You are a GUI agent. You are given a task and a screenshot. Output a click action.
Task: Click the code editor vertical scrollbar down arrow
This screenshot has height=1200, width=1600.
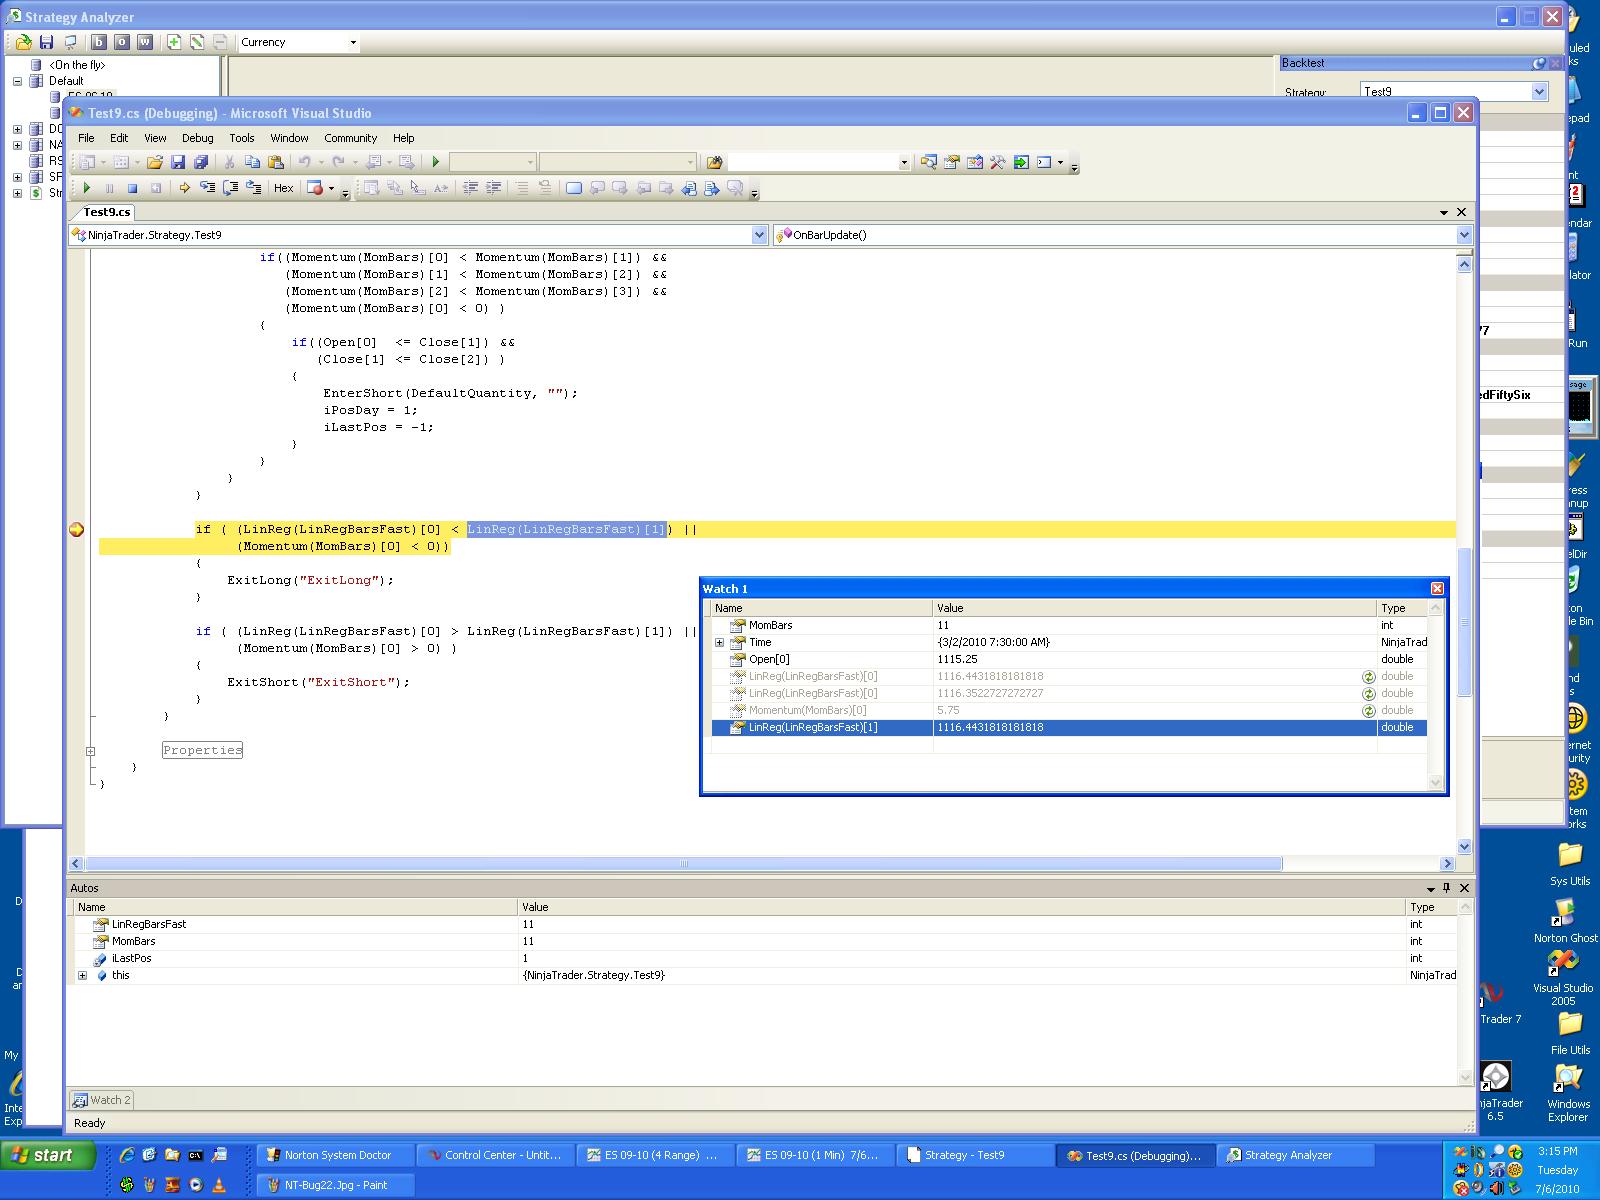coord(1464,847)
